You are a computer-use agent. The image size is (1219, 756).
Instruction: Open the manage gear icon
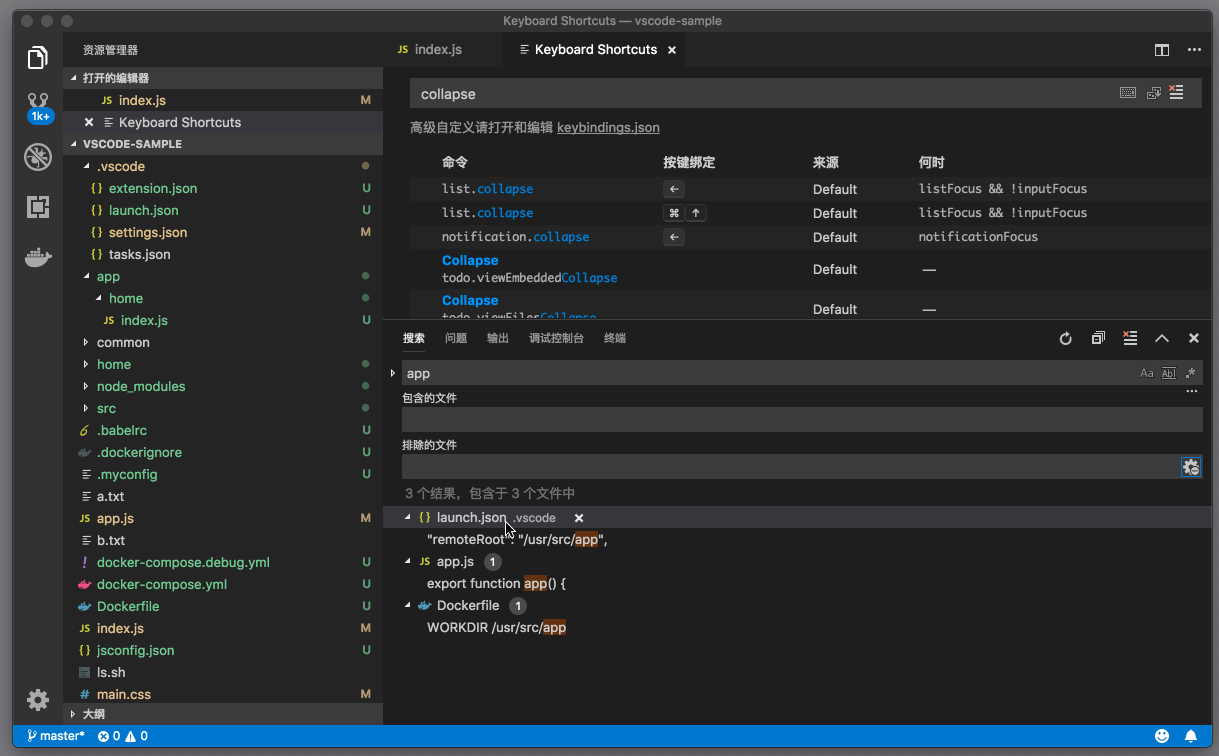tap(38, 700)
